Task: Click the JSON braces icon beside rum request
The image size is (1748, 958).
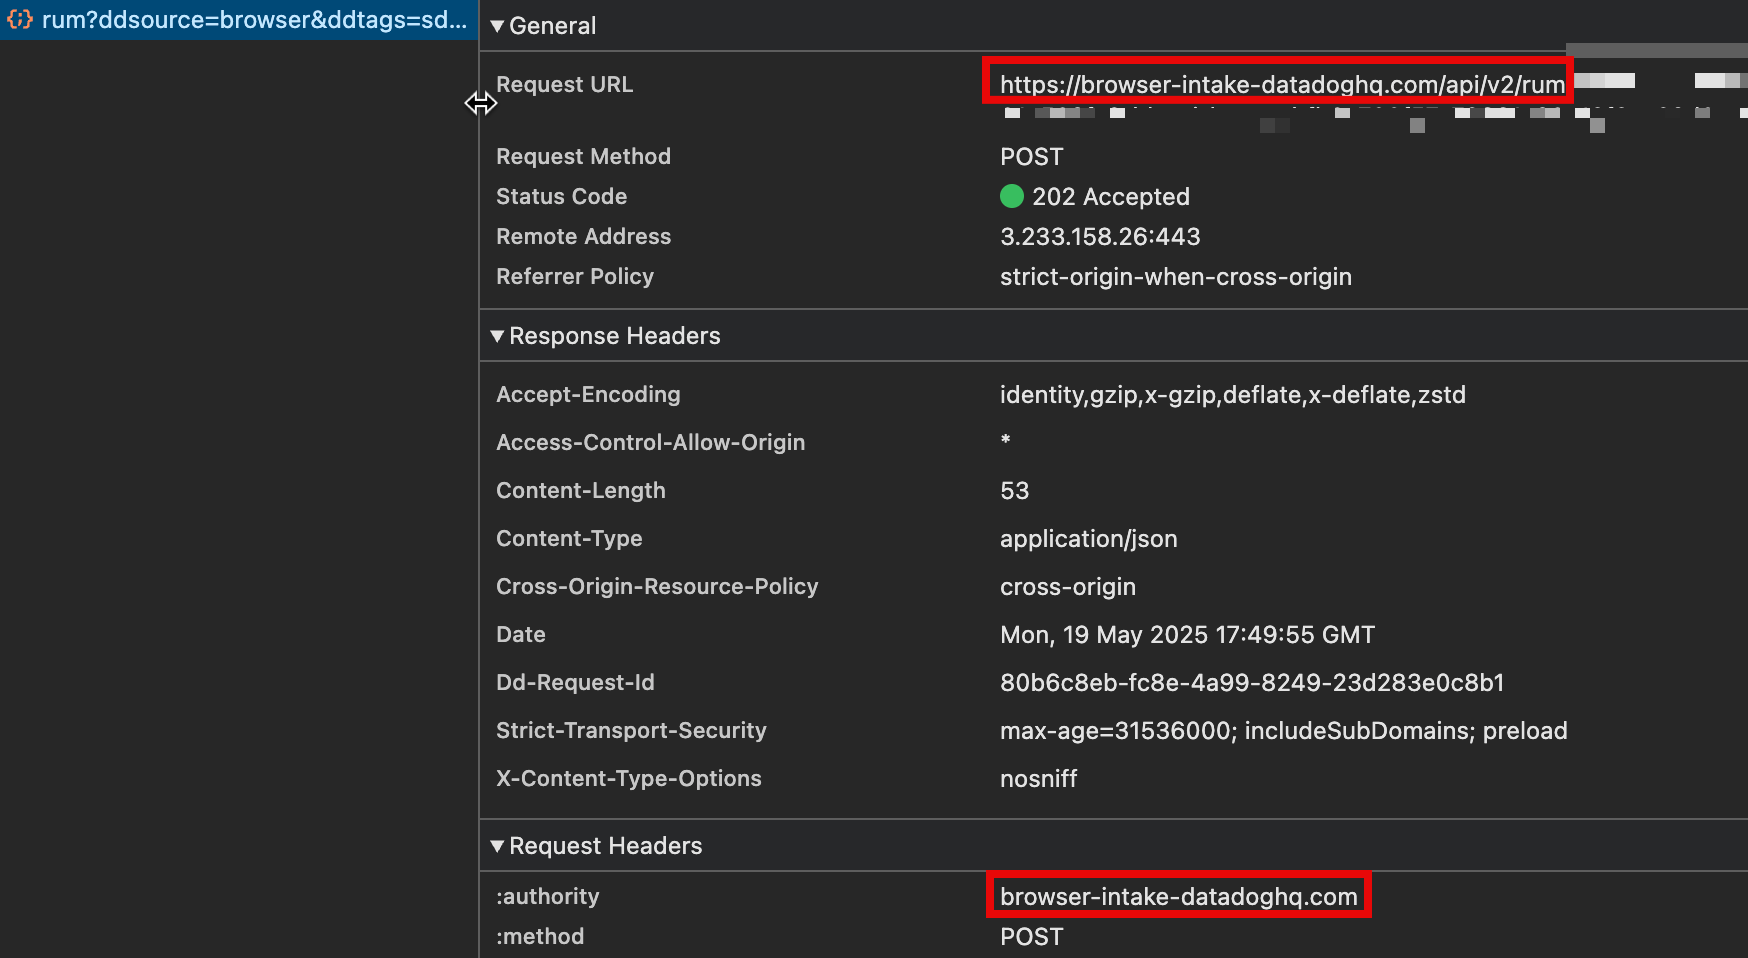Action: point(20,20)
